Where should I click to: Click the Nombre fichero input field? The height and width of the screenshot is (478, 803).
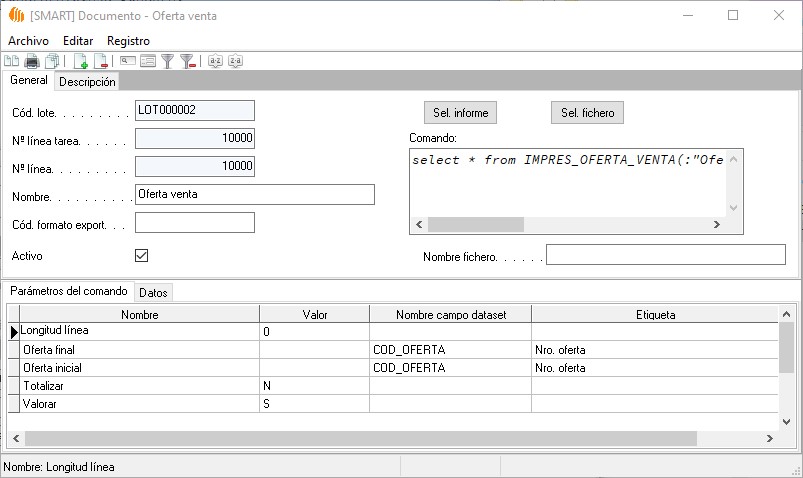(665, 255)
